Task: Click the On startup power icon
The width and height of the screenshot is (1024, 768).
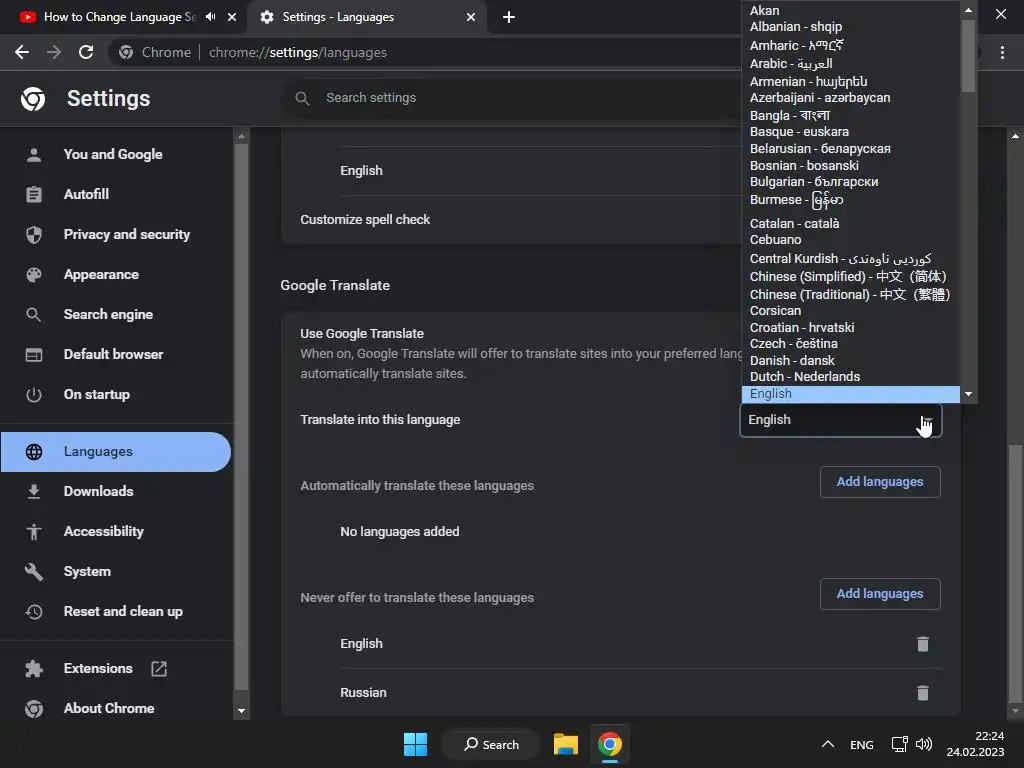Action: [33, 394]
